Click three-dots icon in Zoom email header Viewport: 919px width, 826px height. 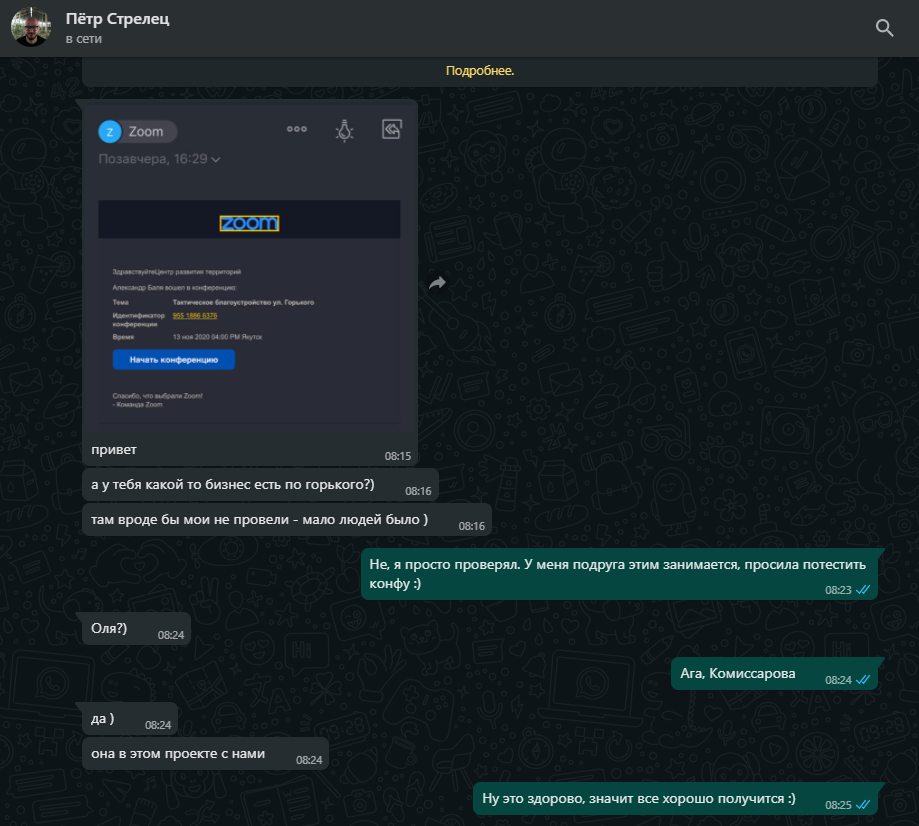(x=297, y=129)
